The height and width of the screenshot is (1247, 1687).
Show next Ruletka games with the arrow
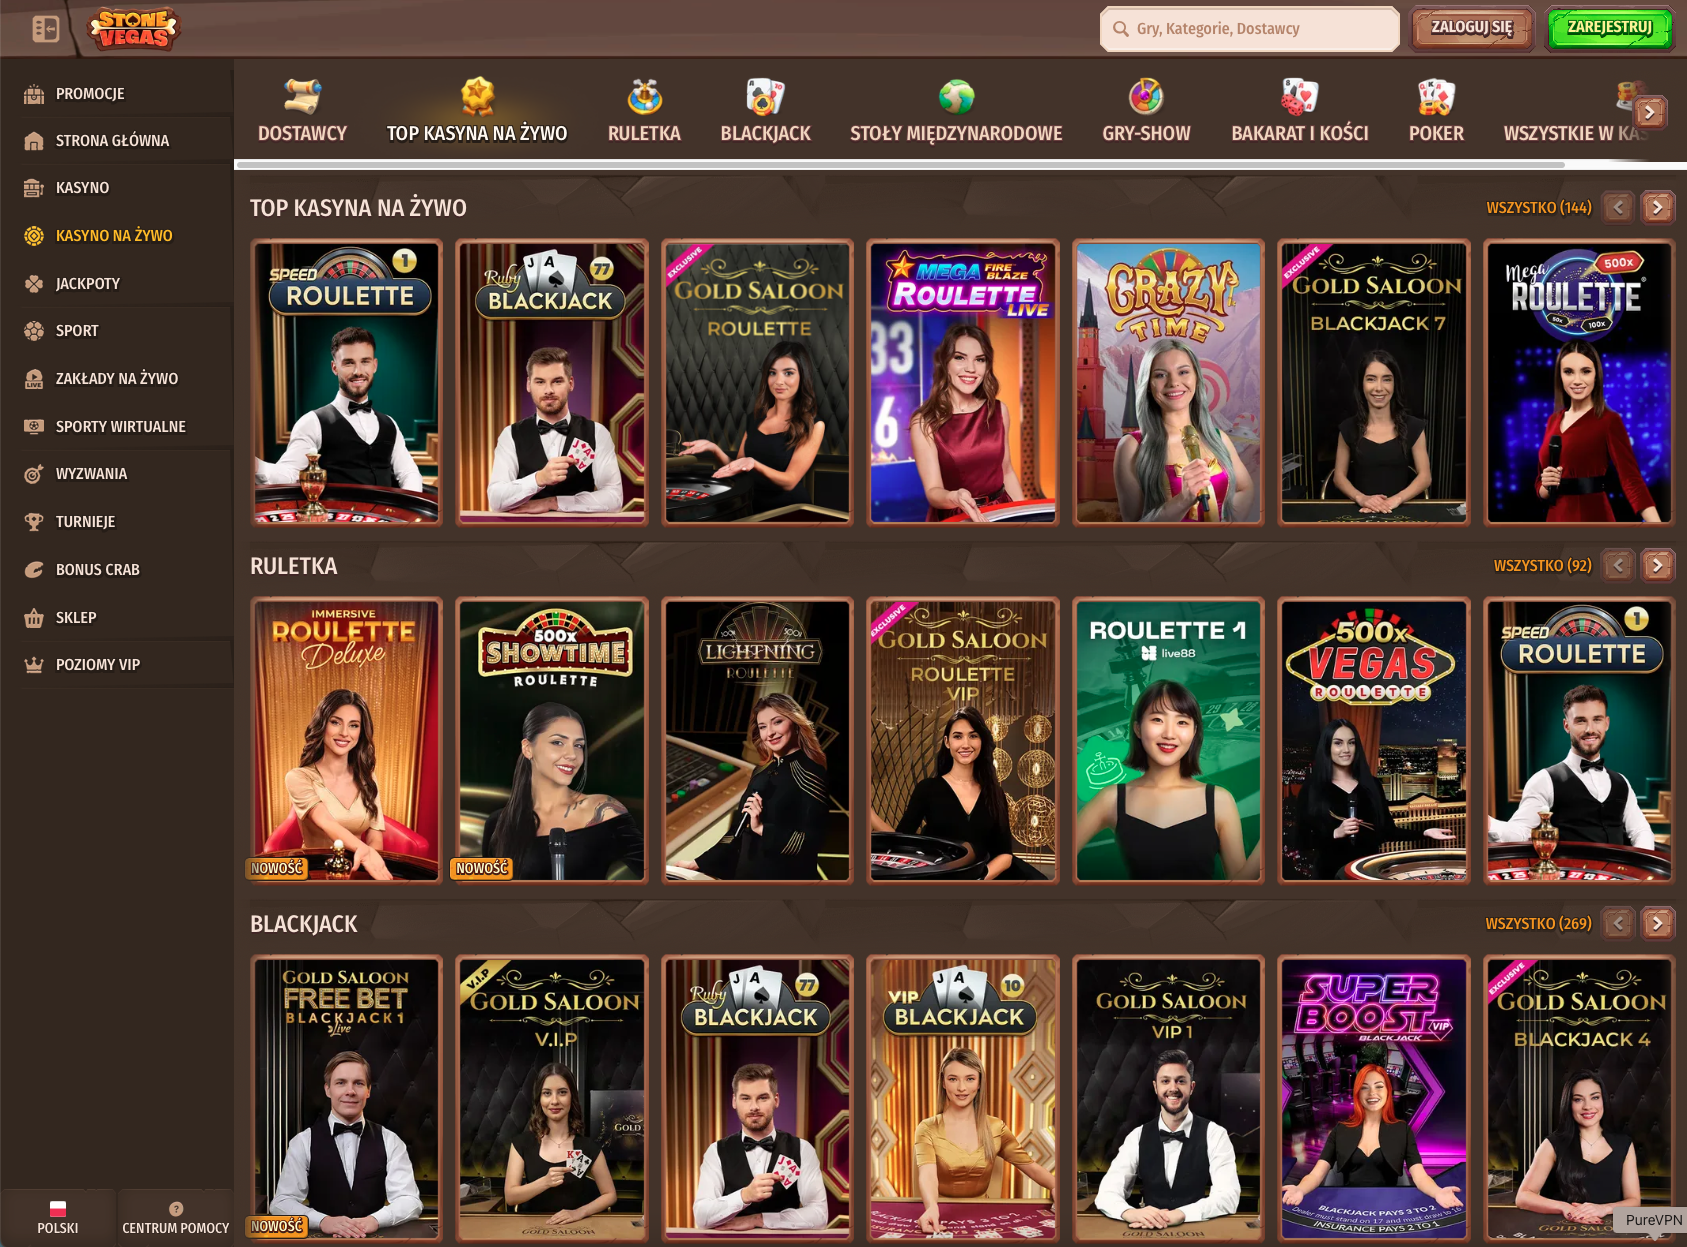[x=1657, y=565]
